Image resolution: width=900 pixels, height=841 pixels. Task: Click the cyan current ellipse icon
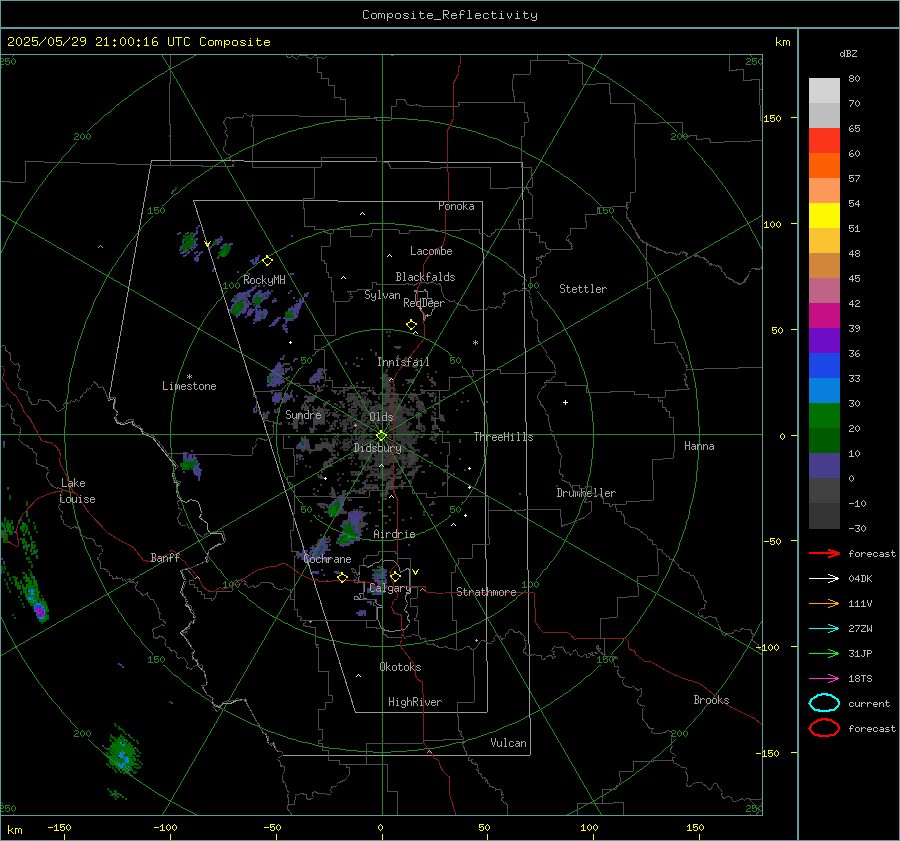824,703
